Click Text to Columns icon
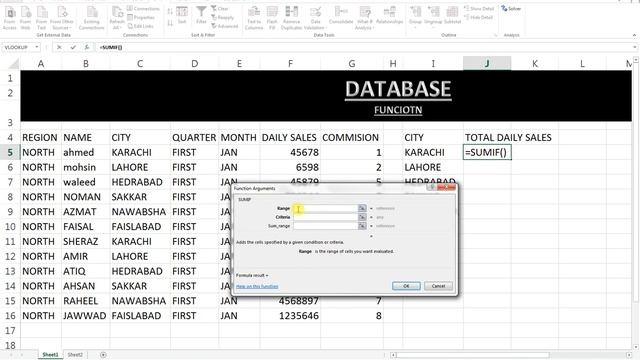This screenshot has height=360, width=640. coord(254,18)
